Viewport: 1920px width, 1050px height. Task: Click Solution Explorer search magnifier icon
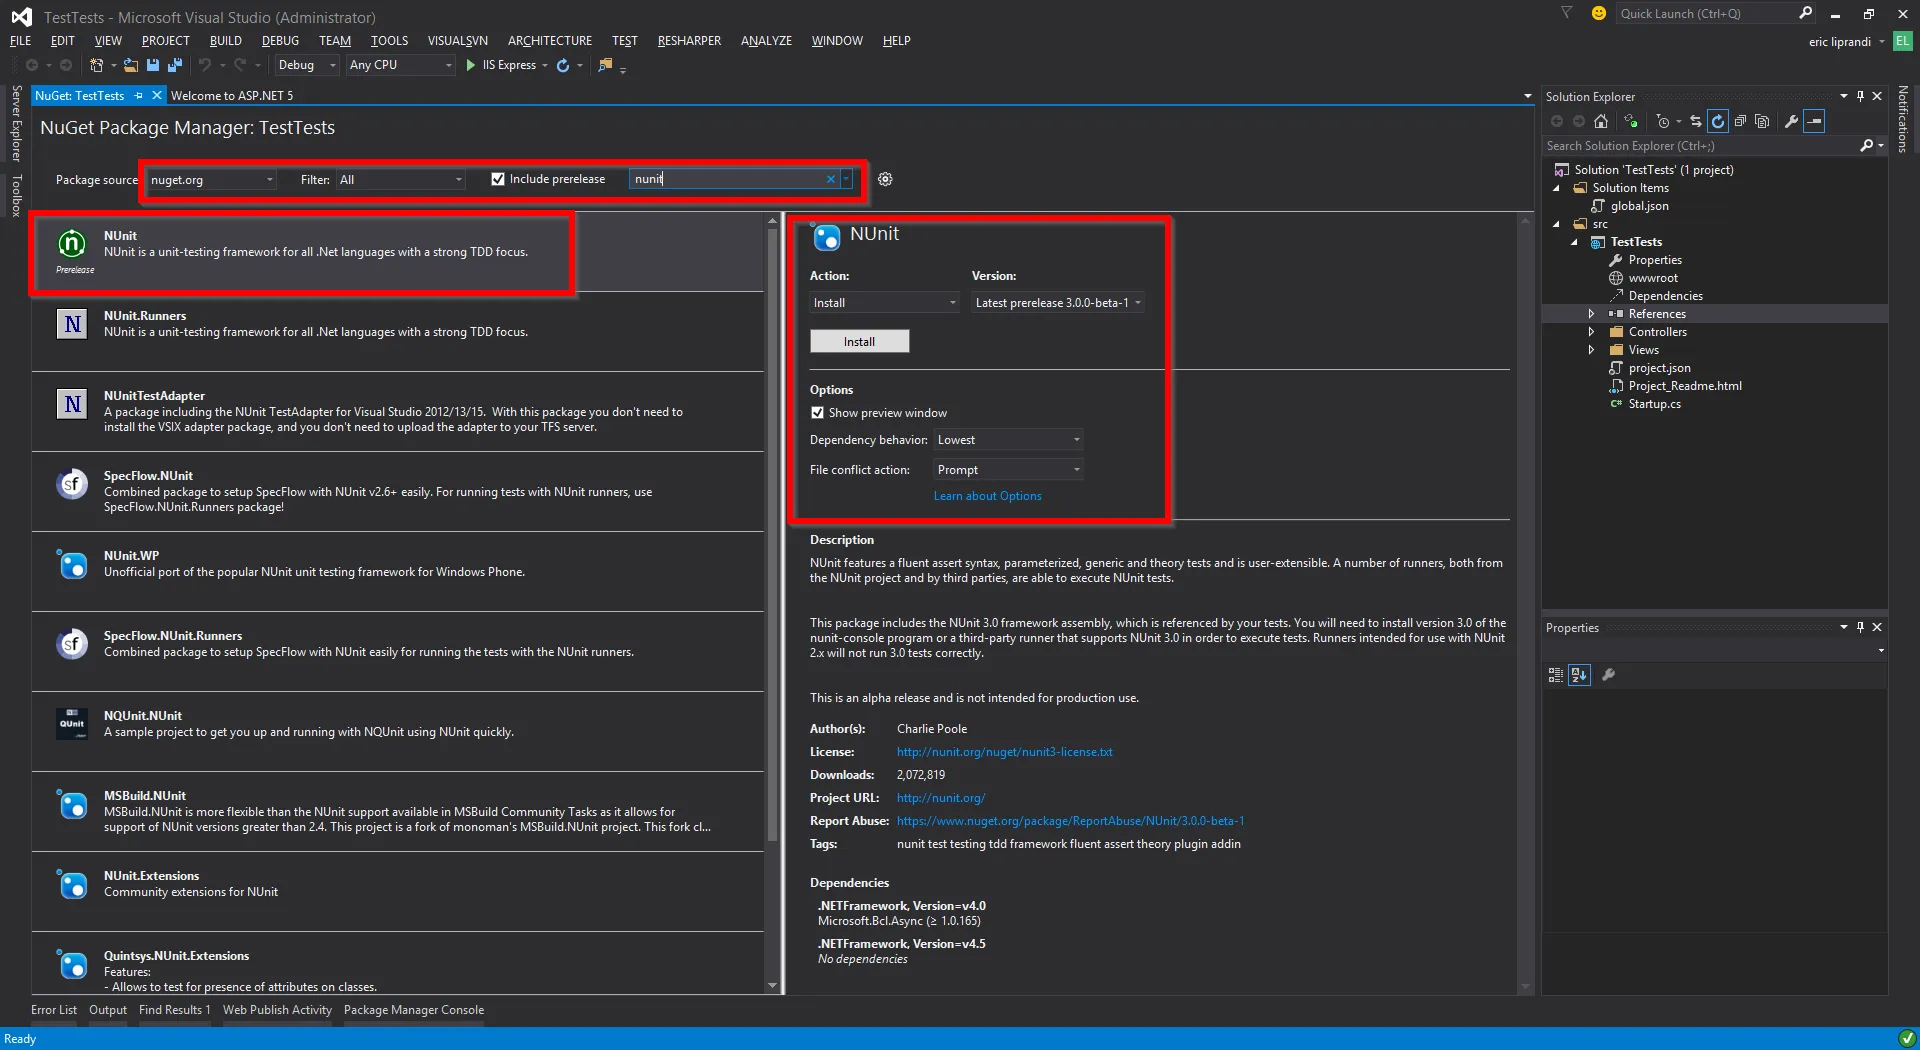click(x=1866, y=146)
